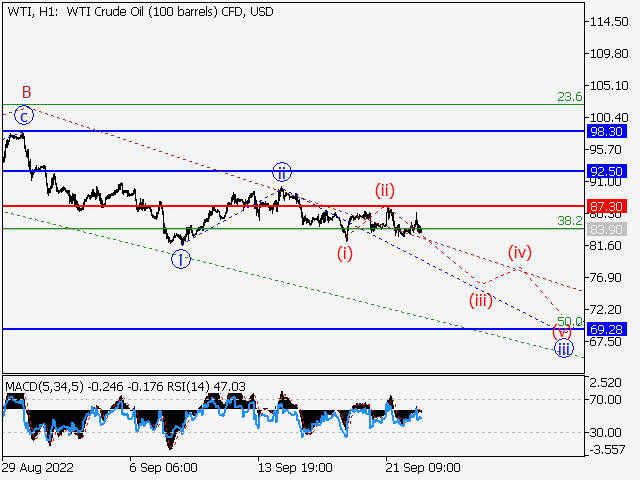Select the blue circled c wave marker

coord(24,116)
